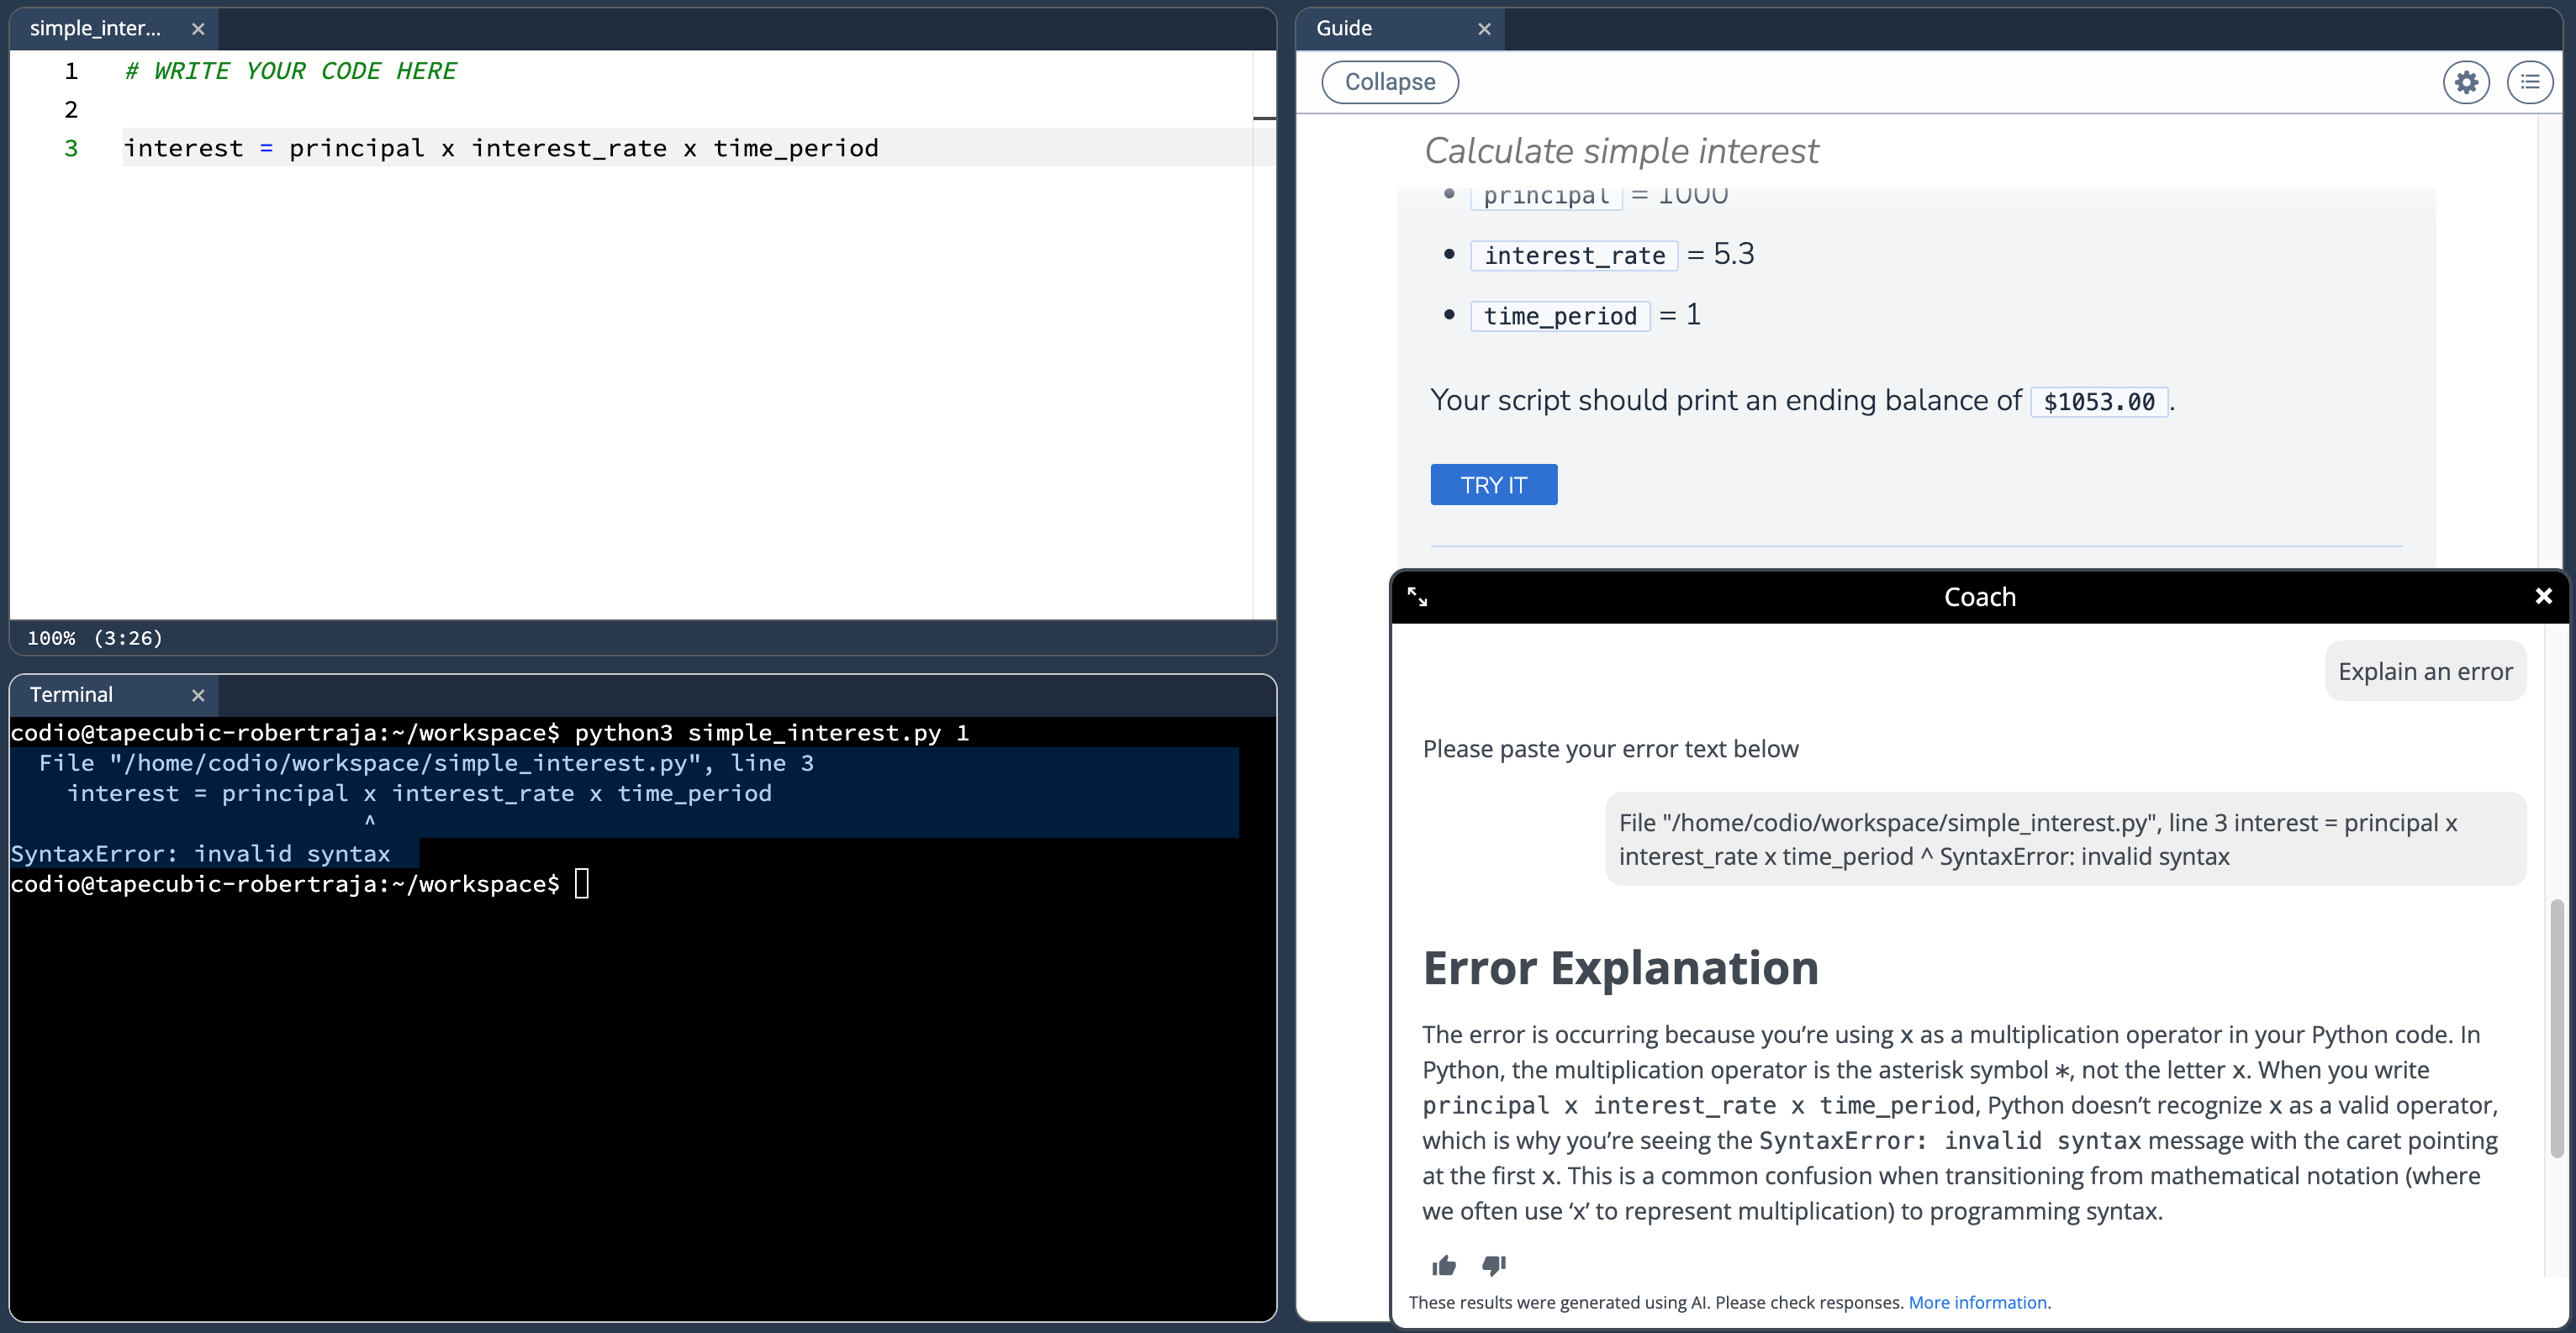Click the Explain an error button
The image size is (2576, 1333).
(x=2425, y=671)
